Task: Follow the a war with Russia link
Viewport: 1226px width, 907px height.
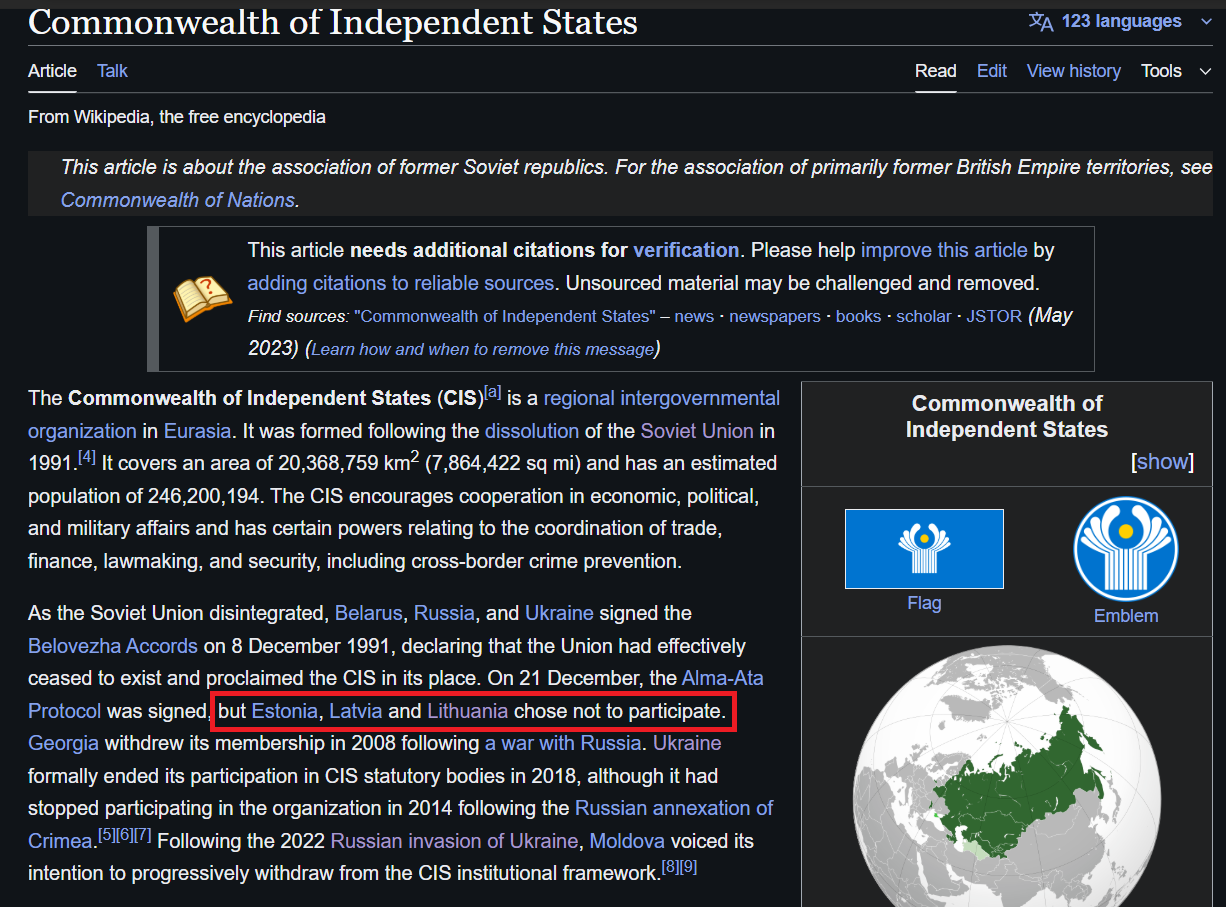Action: click(x=563, y=743)
